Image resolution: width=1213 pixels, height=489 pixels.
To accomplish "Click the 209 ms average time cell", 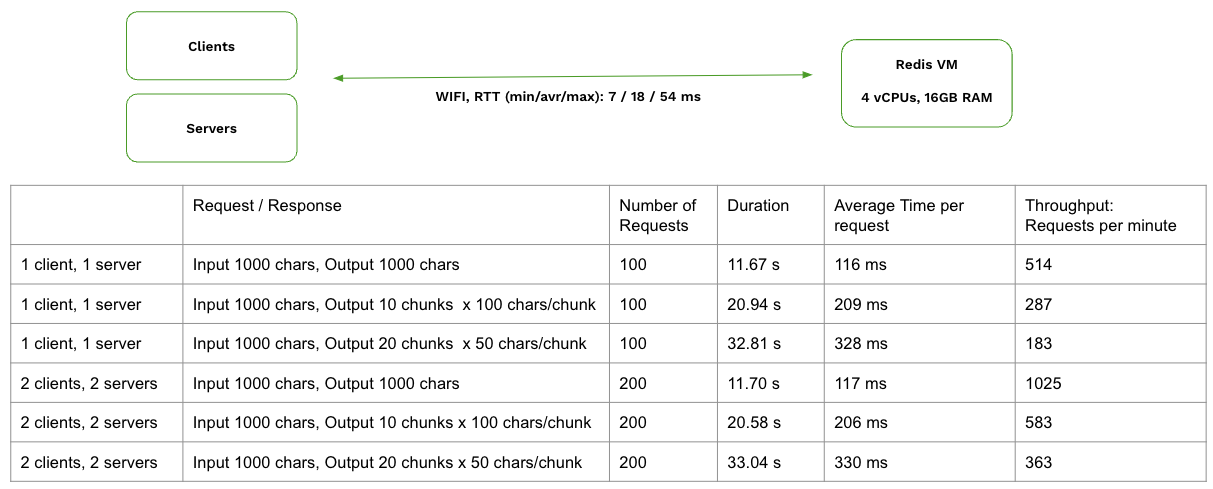I will click(919, 304).
